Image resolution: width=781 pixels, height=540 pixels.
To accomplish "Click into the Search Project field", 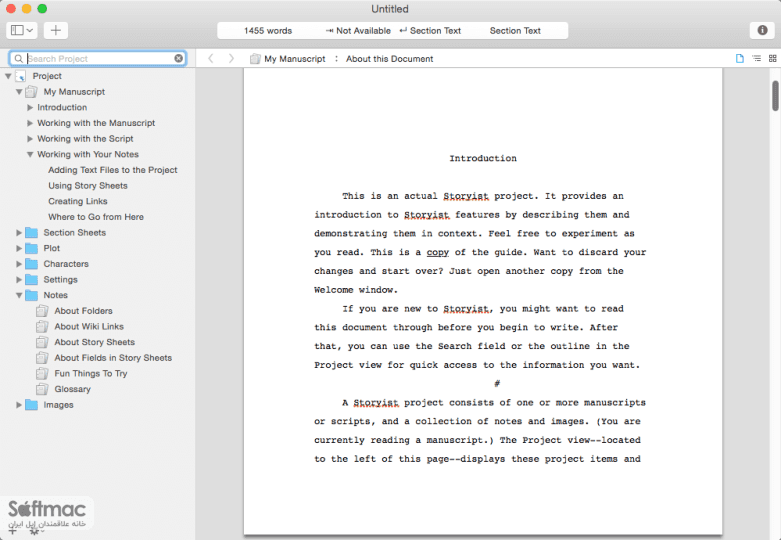I will click(x=100, y=58).
